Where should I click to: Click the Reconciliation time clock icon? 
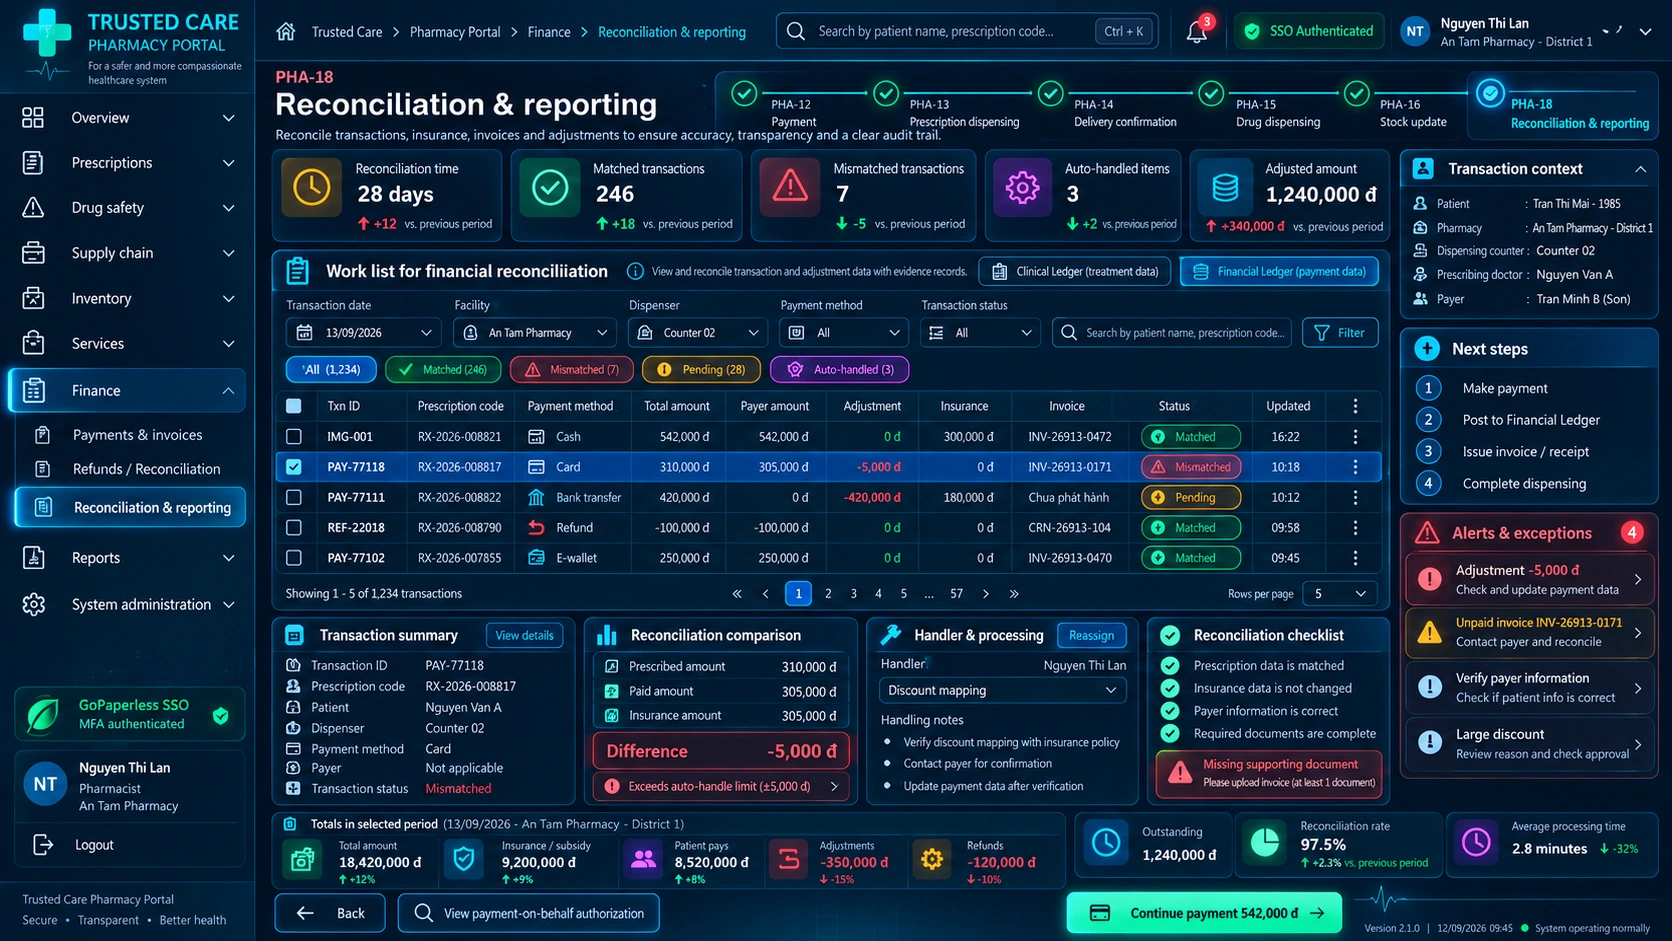312,187
